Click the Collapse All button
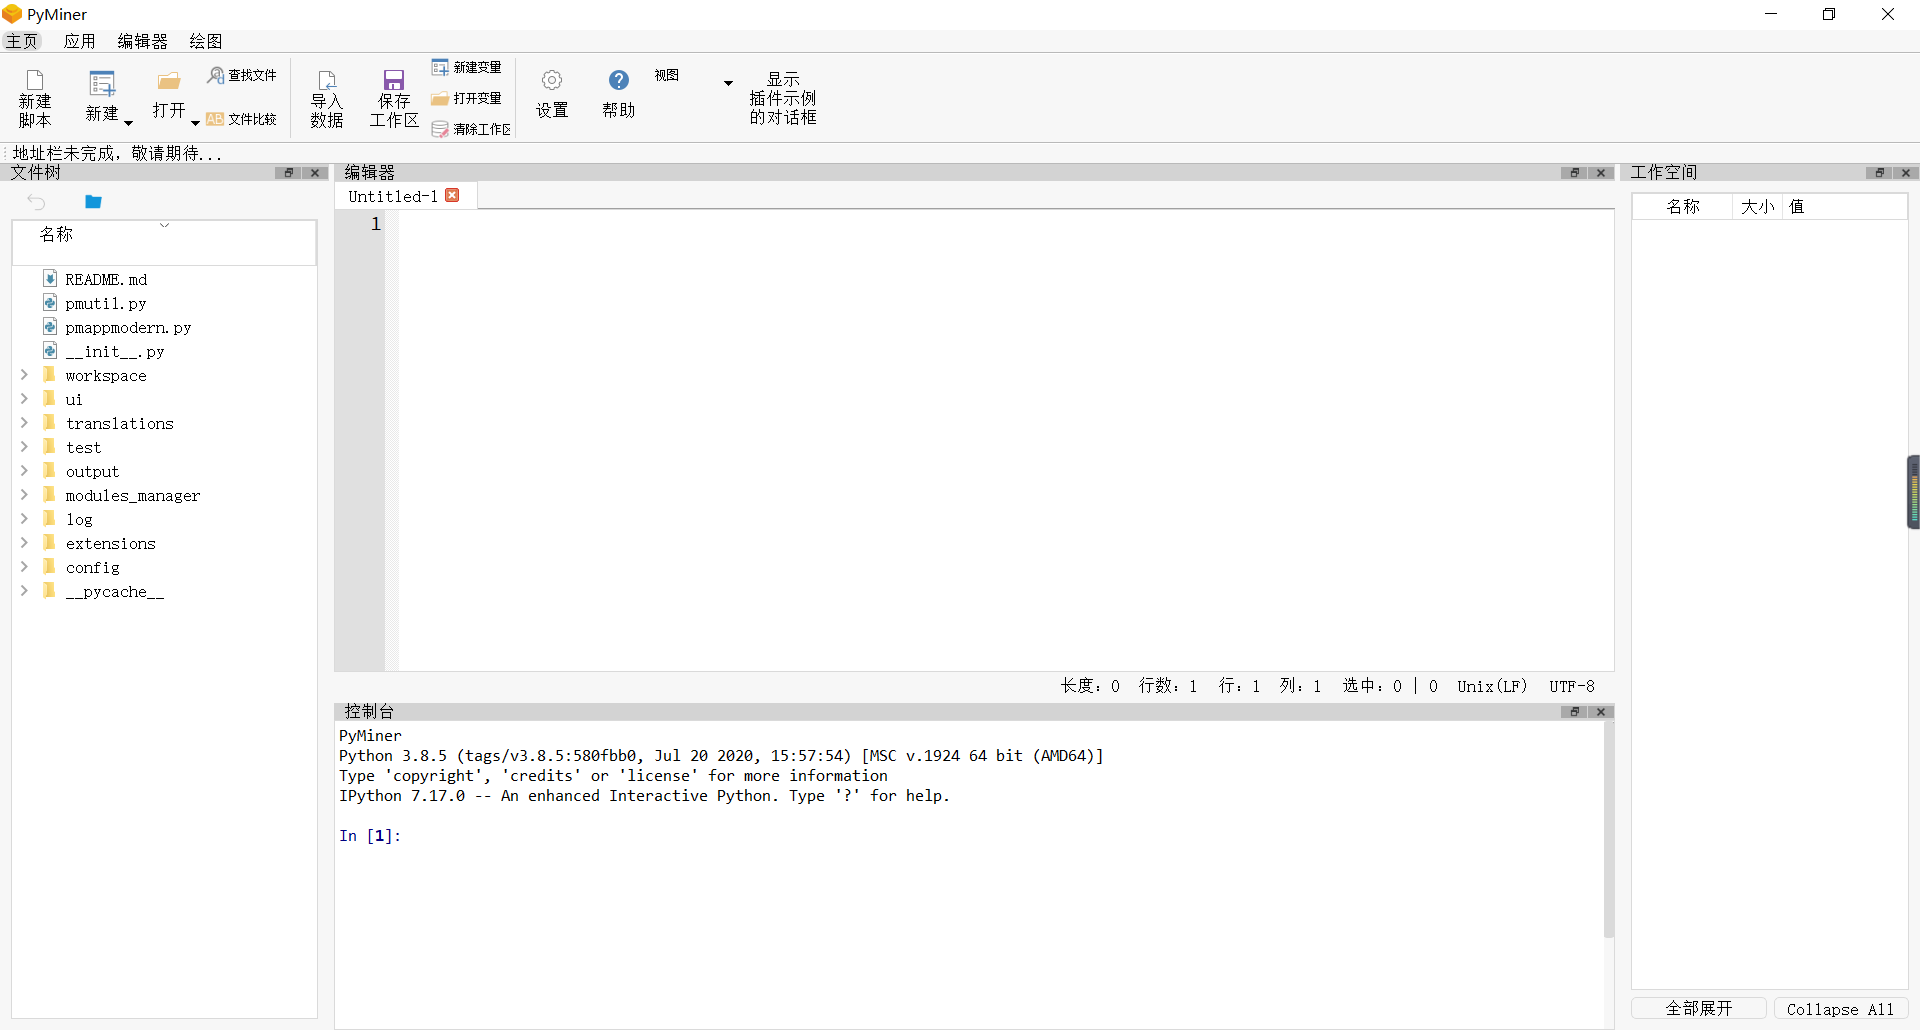The image size is (1920, 1030). 1840,1009
